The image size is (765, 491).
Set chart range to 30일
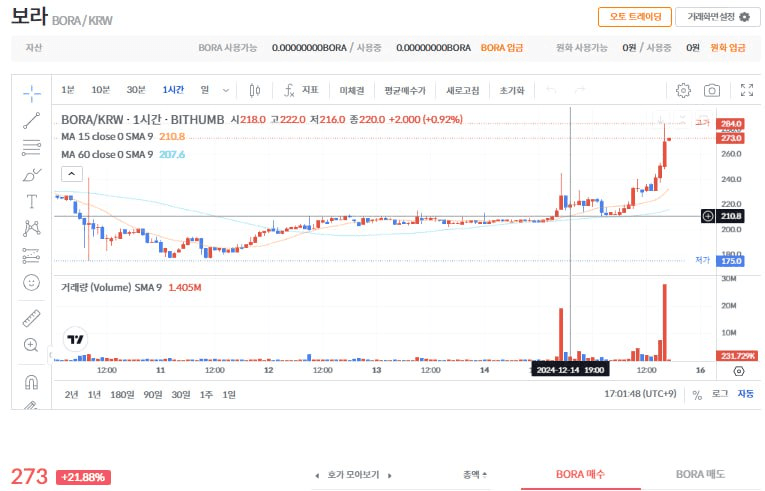coord(181,394)
